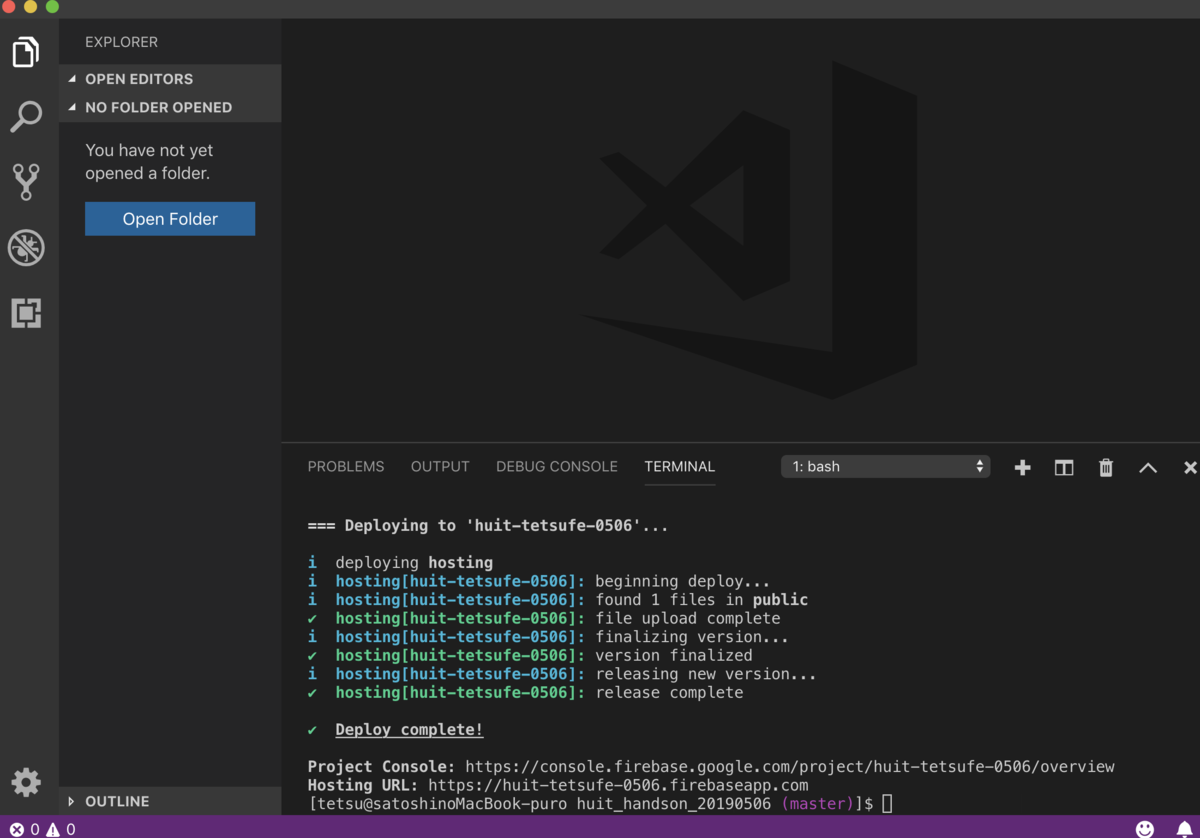The width and height of the screenshot is (1200, 838).
Task: Switch to the Output tab
Action: coord(440,467)
